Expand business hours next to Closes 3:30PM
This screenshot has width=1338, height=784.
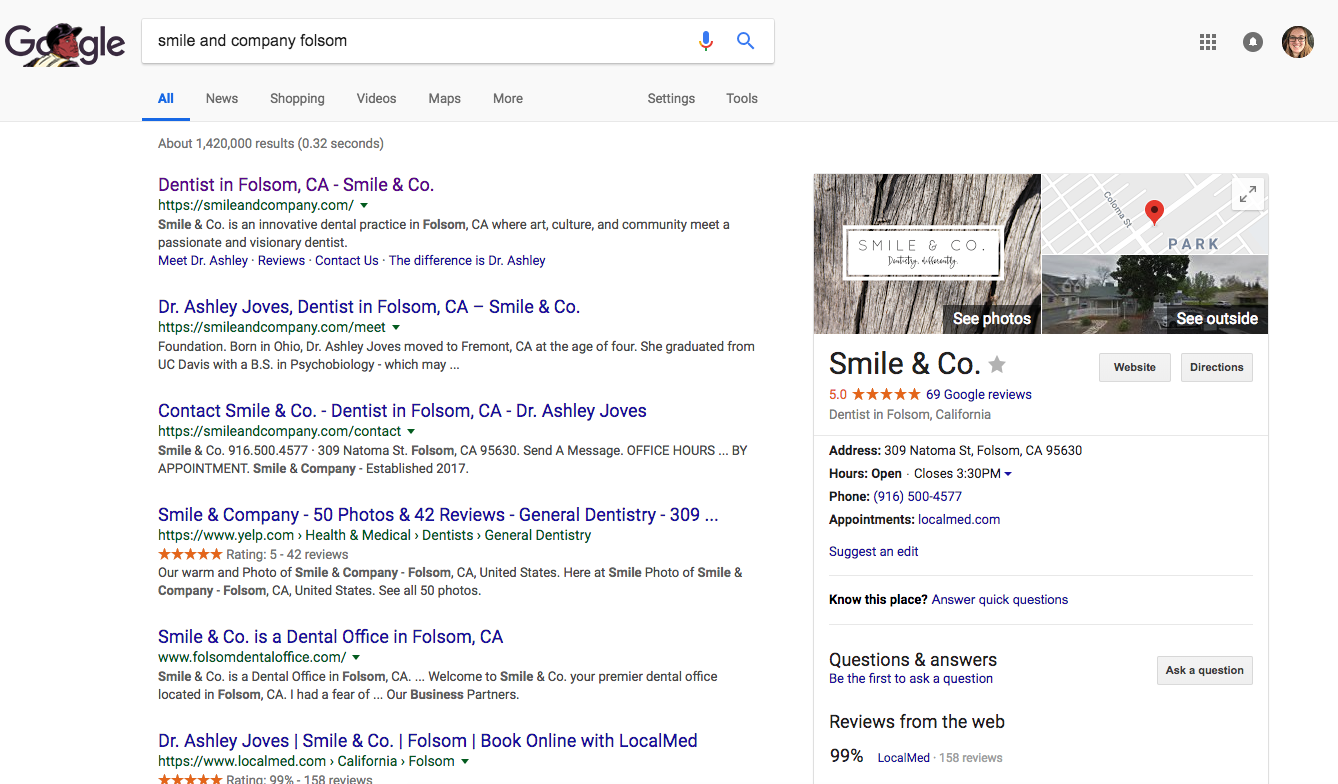[1008, 474]
